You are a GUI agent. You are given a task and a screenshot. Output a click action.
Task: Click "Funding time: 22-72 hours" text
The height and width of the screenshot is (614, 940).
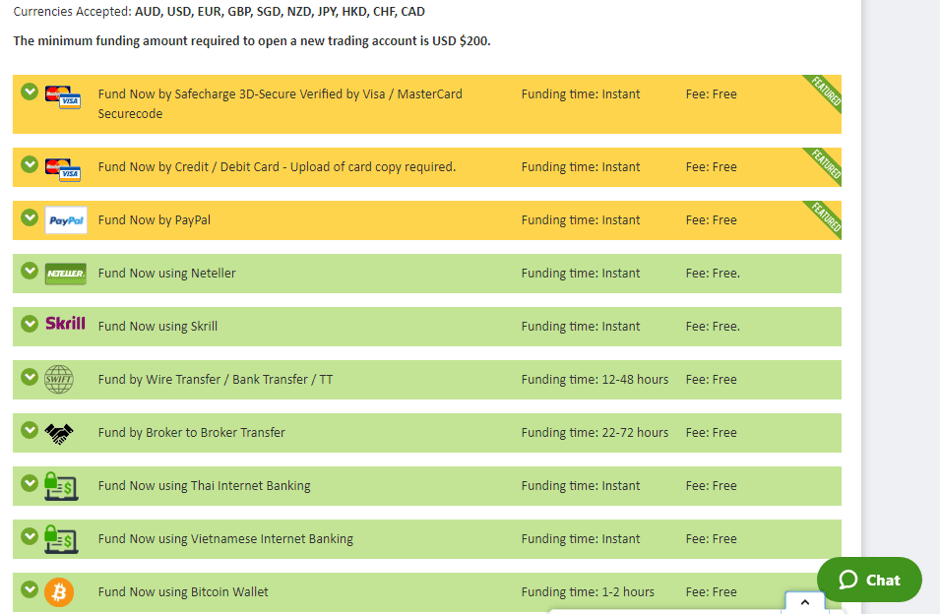(595, 432)
